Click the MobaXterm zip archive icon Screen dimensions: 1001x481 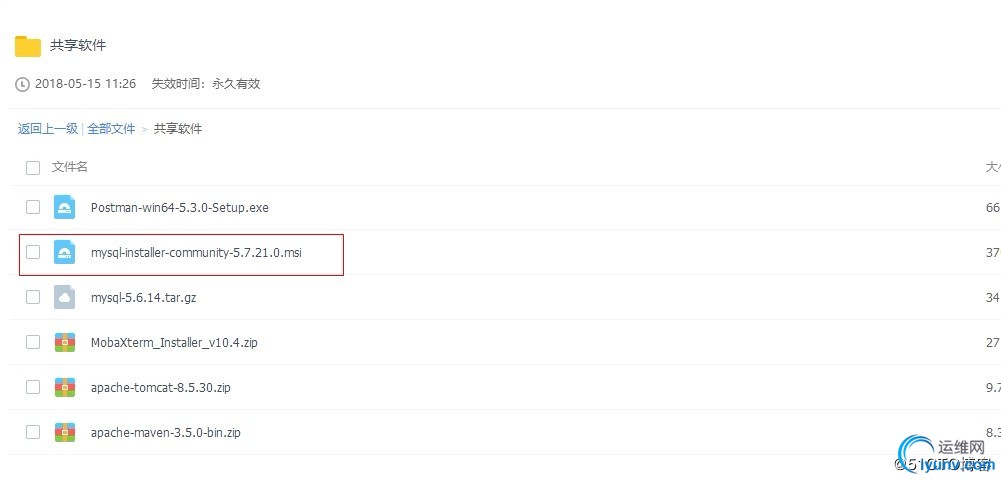coord(65,342)
